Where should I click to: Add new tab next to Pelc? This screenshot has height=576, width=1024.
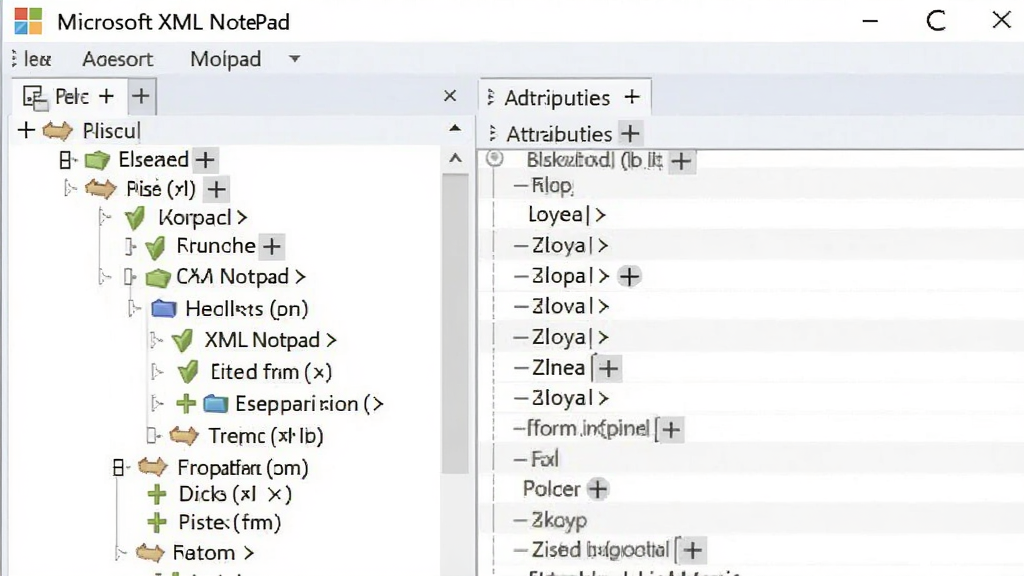pyautogui.click(x=141, y=97)
